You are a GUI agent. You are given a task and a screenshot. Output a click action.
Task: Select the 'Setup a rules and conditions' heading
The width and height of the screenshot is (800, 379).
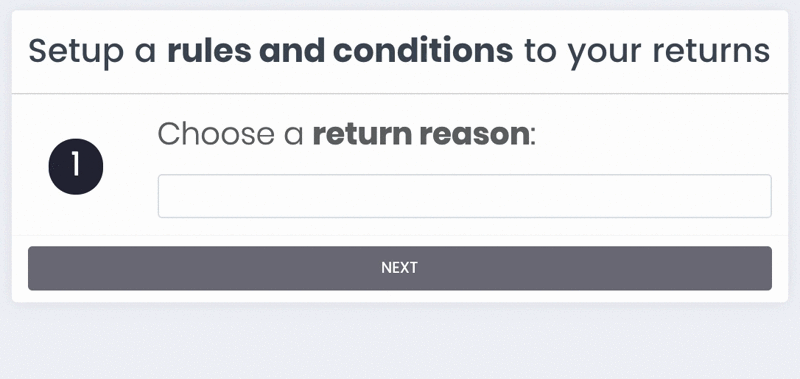pos(399,52)
